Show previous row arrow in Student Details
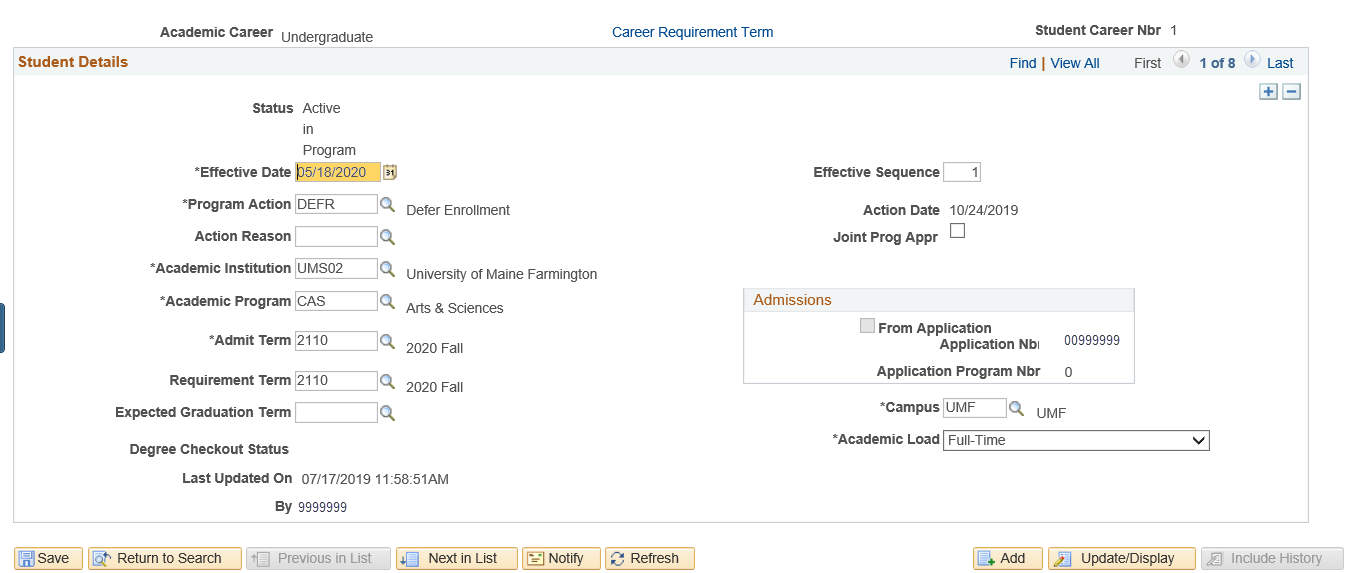 point(1181,61)
